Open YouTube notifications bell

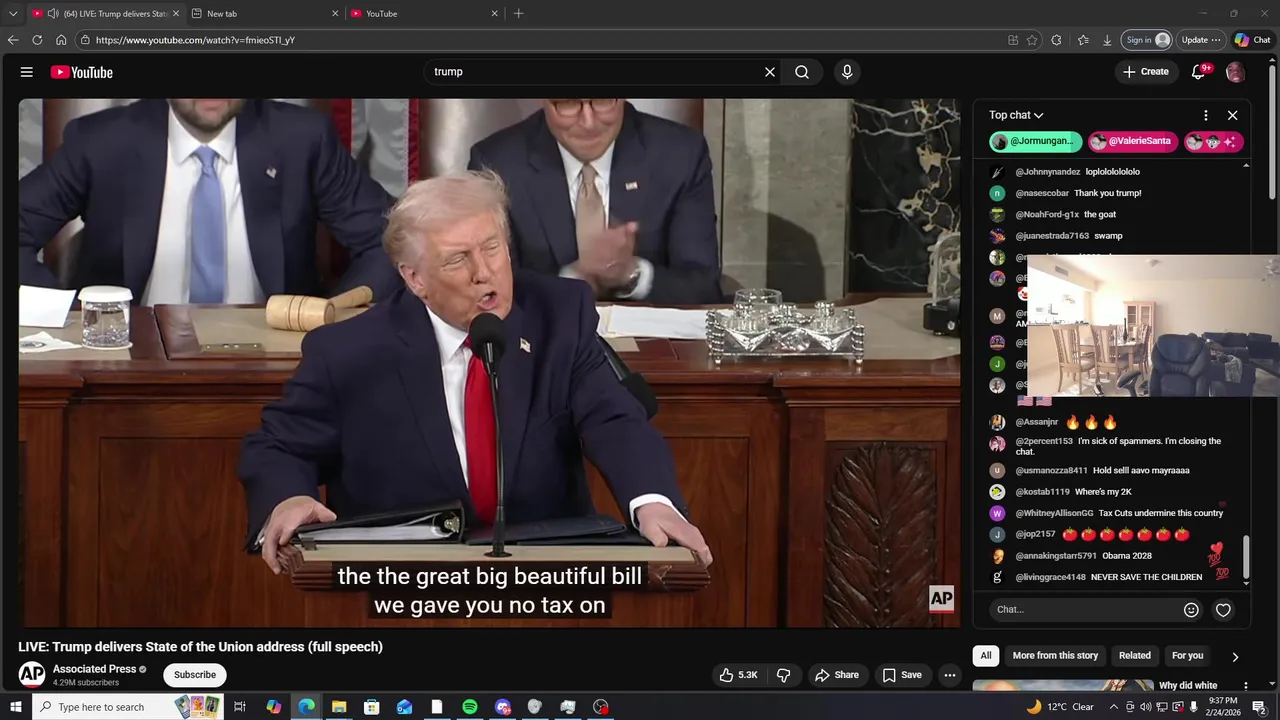(x=1199, y=72)
